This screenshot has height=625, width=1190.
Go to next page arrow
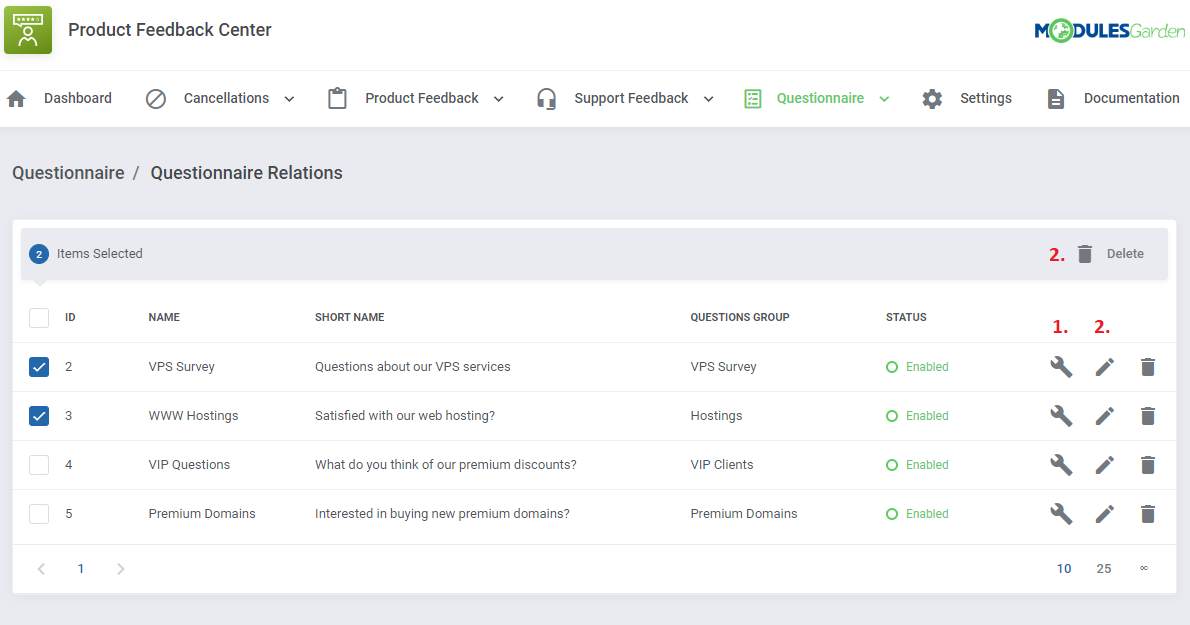[x=120, y=569]
